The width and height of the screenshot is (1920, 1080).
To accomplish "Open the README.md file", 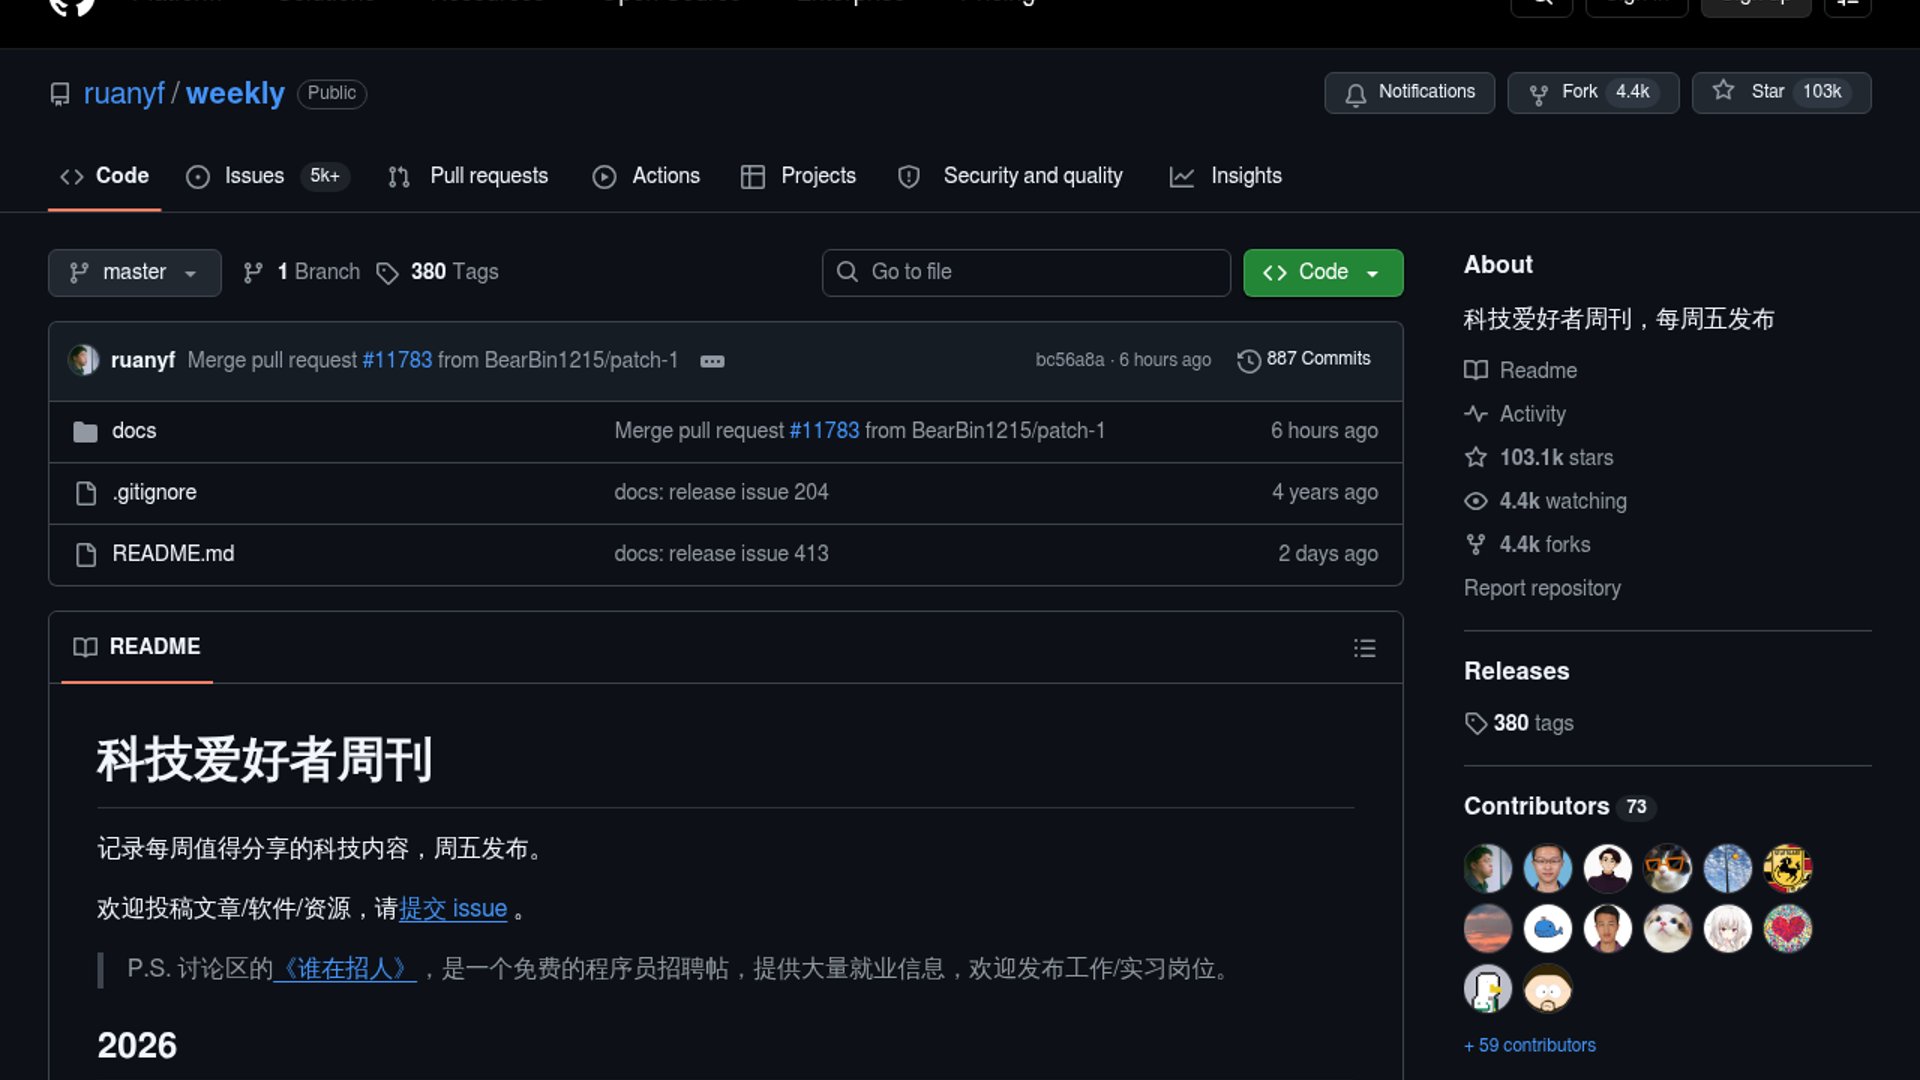I will tap(173, 554).
